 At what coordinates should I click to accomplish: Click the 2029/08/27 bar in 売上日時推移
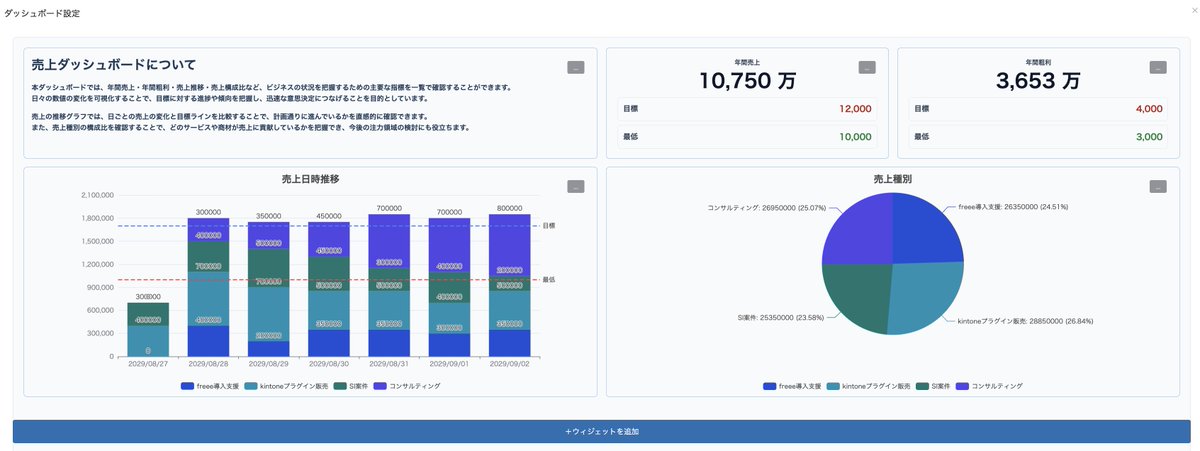[x=148, y=329]
